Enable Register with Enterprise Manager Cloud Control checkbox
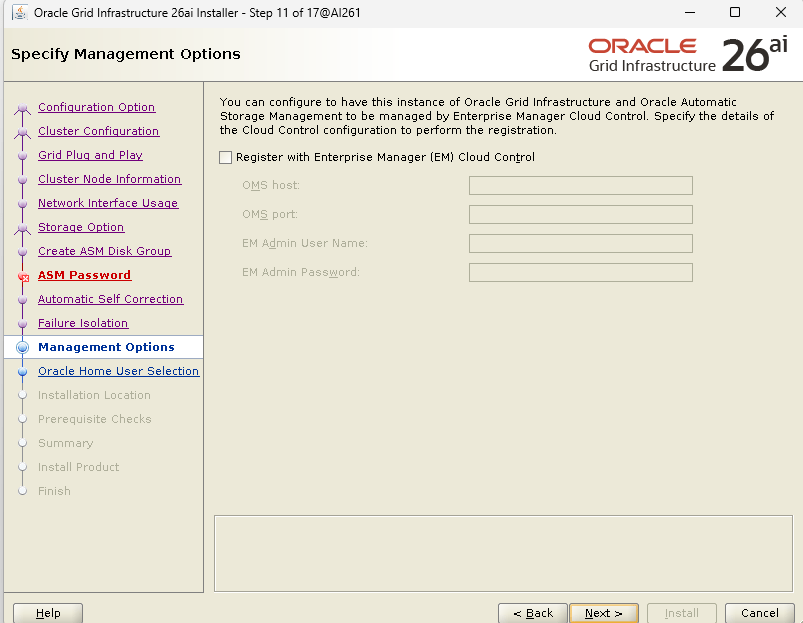This screenshot has height=623, width=803. (225, 157)
